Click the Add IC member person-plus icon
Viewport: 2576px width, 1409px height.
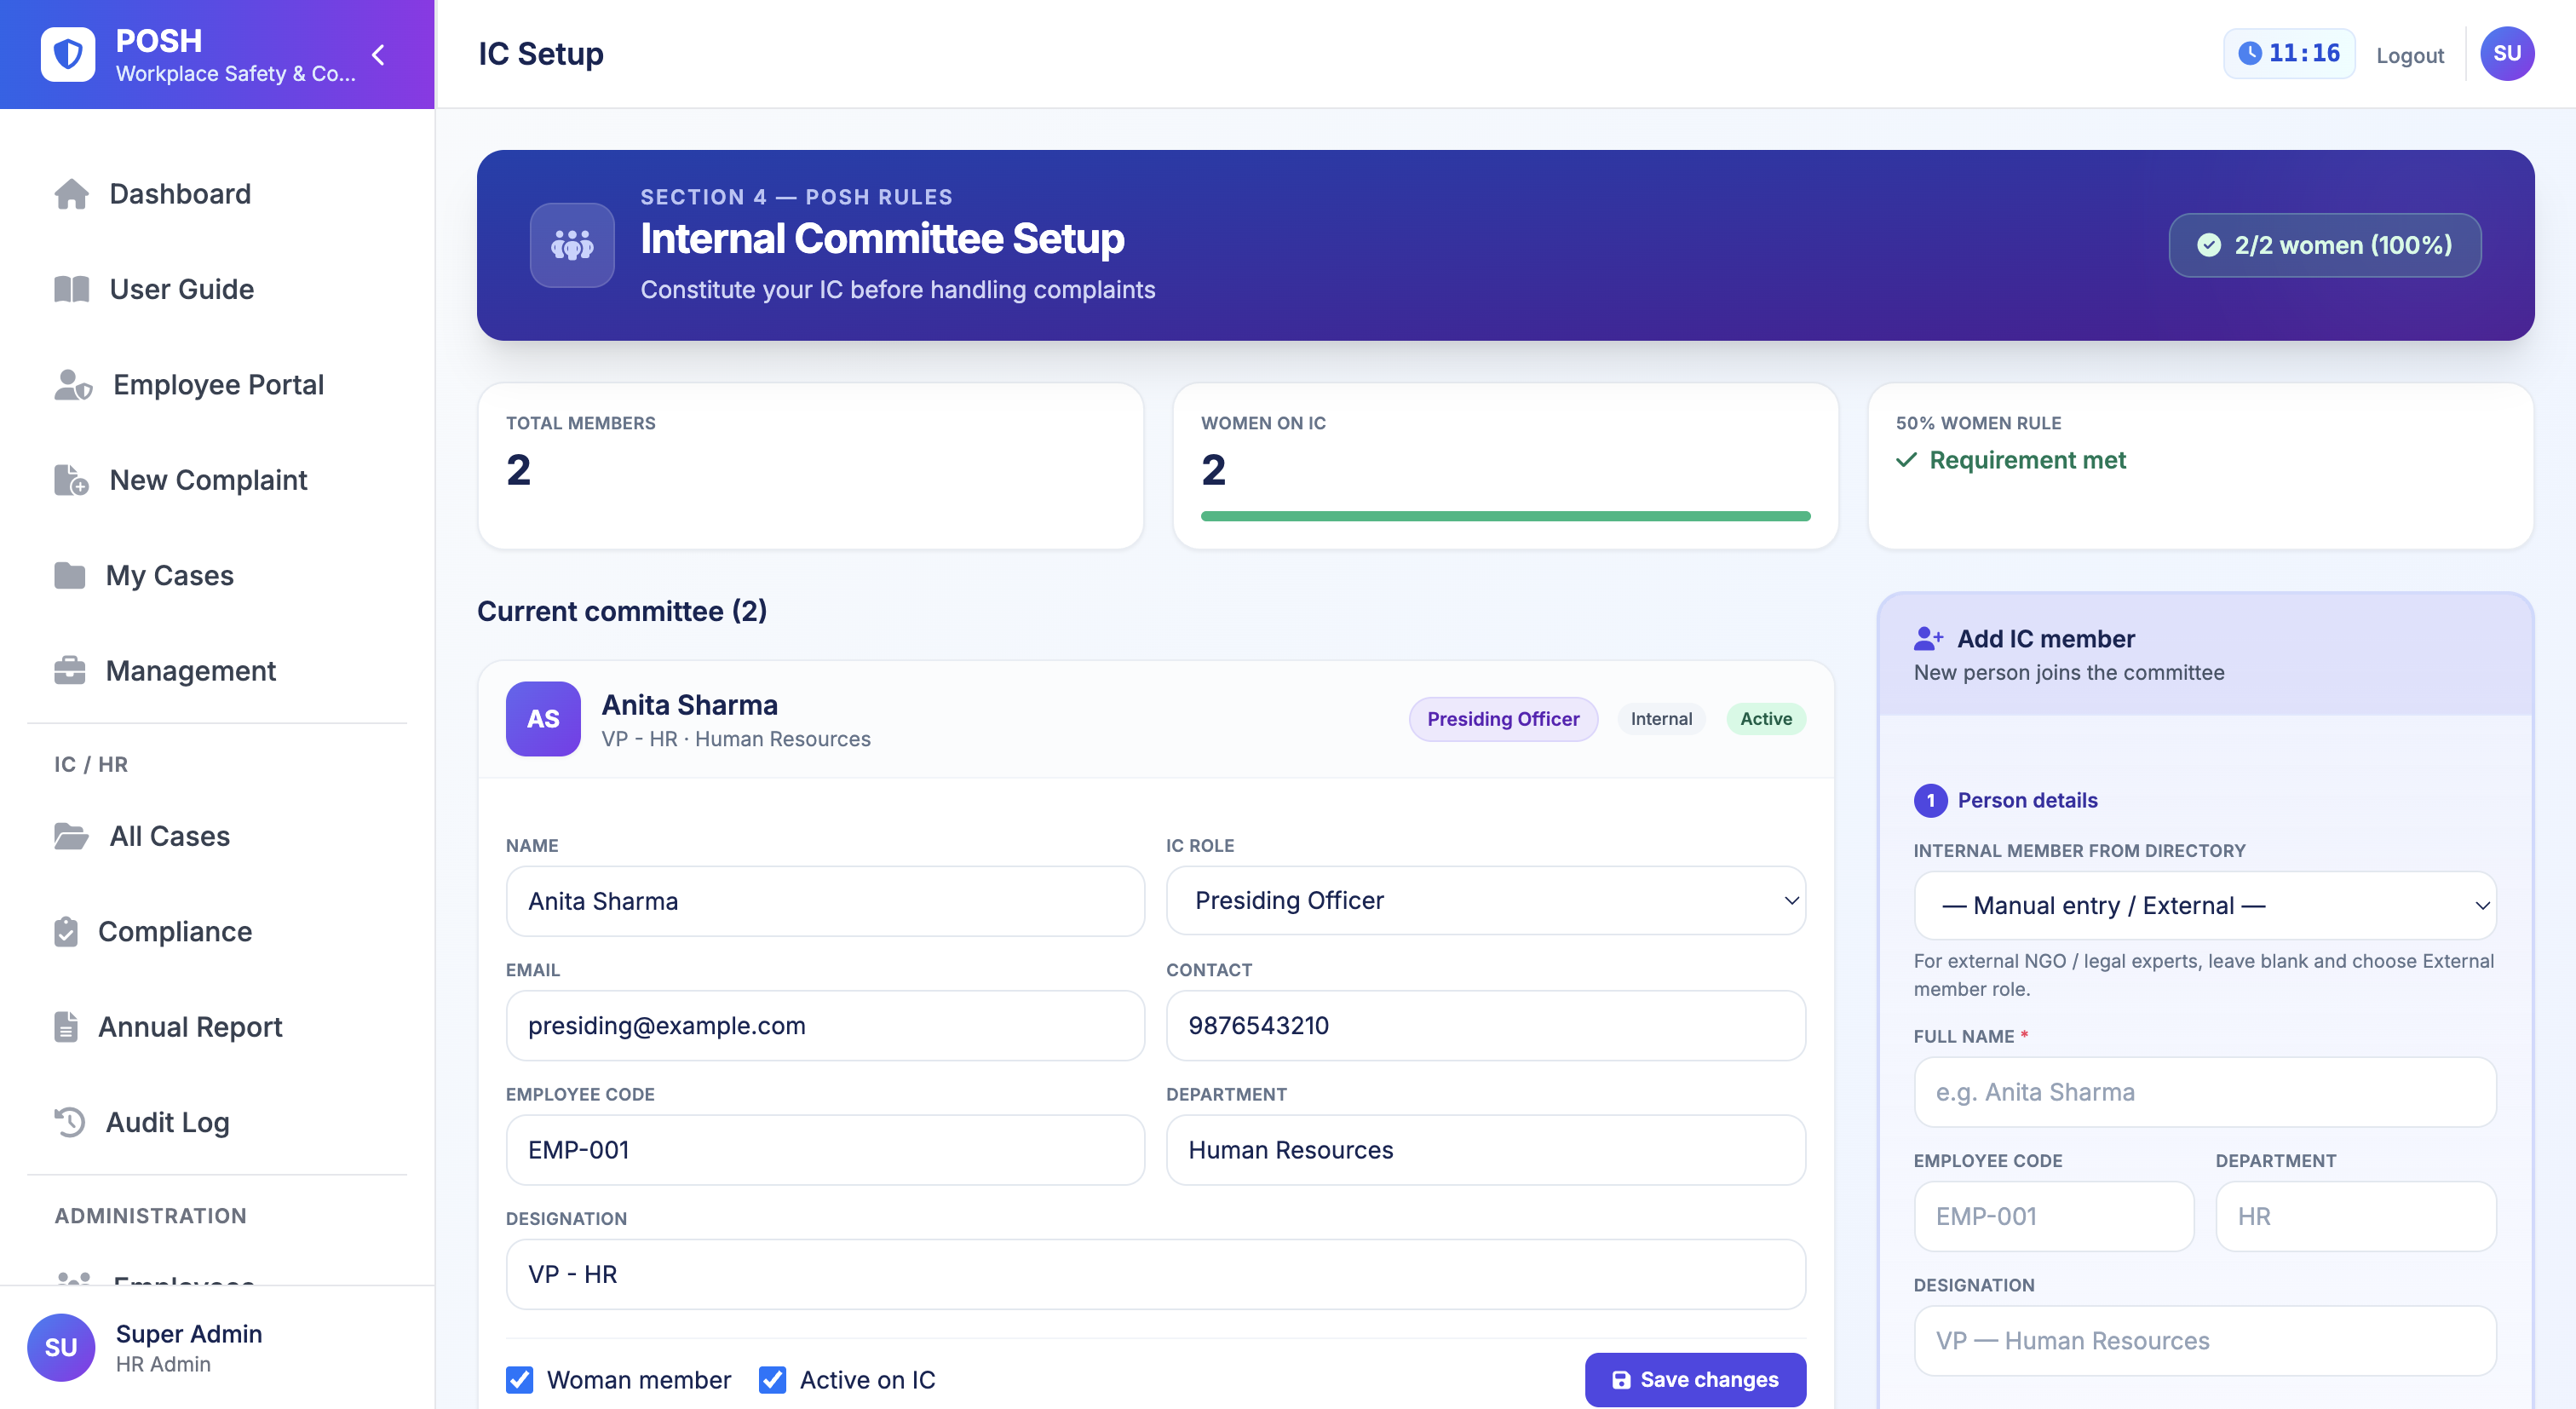pos(1928,638)
